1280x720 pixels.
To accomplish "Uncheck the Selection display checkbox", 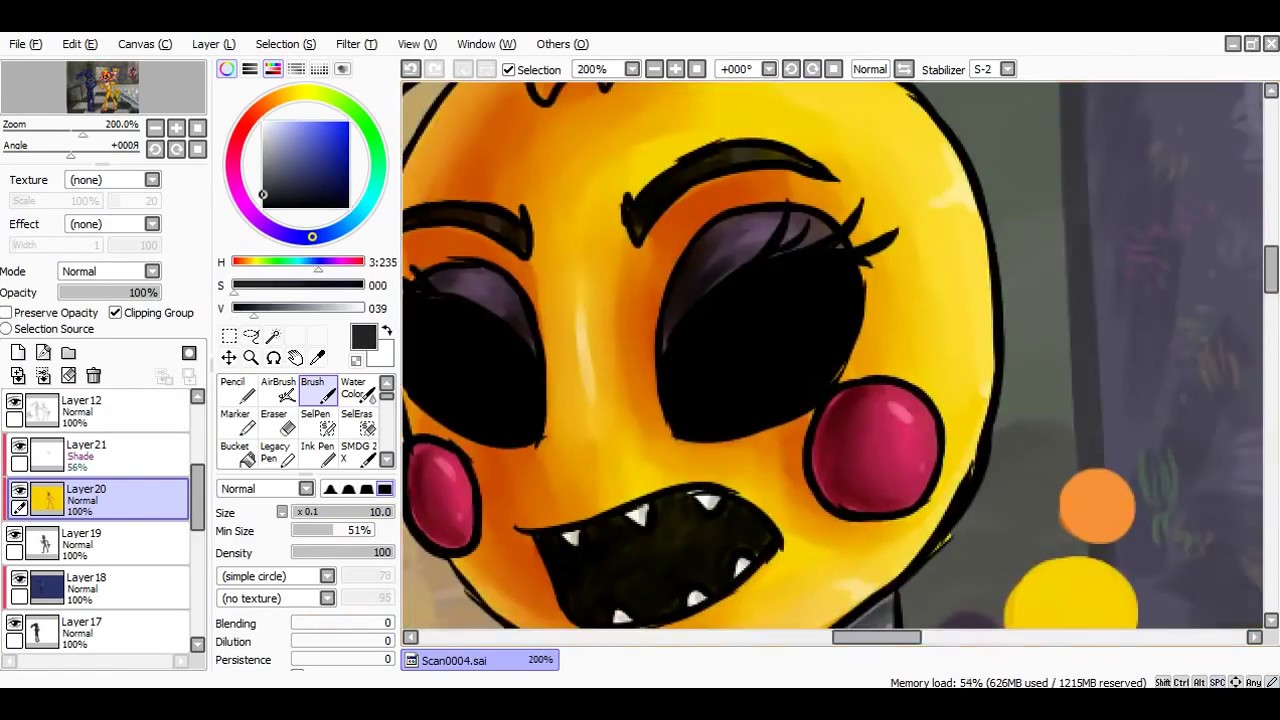I will [508, 69].
